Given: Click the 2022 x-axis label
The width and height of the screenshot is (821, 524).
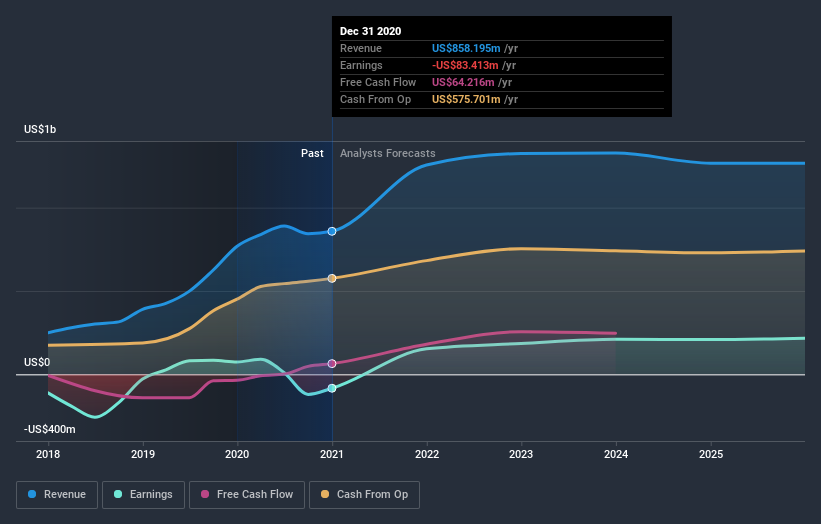Looking at the screenshot, I should point(427,454).
